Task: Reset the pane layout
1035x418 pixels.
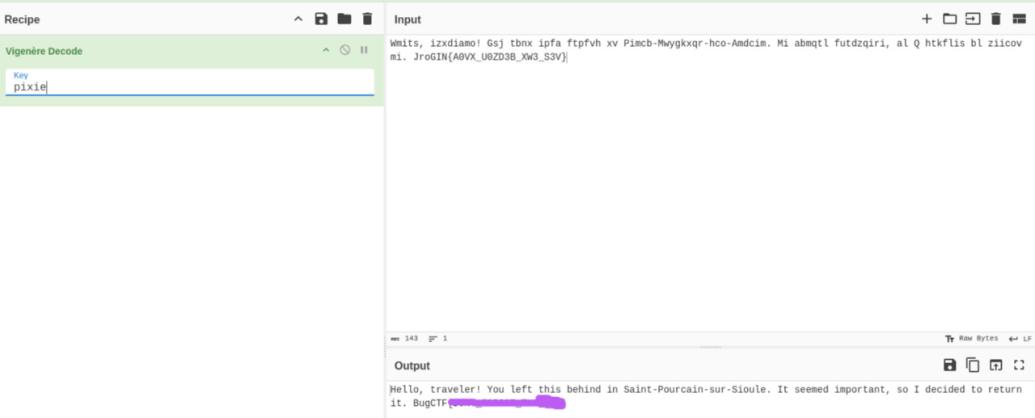Action: point(1019,19)
